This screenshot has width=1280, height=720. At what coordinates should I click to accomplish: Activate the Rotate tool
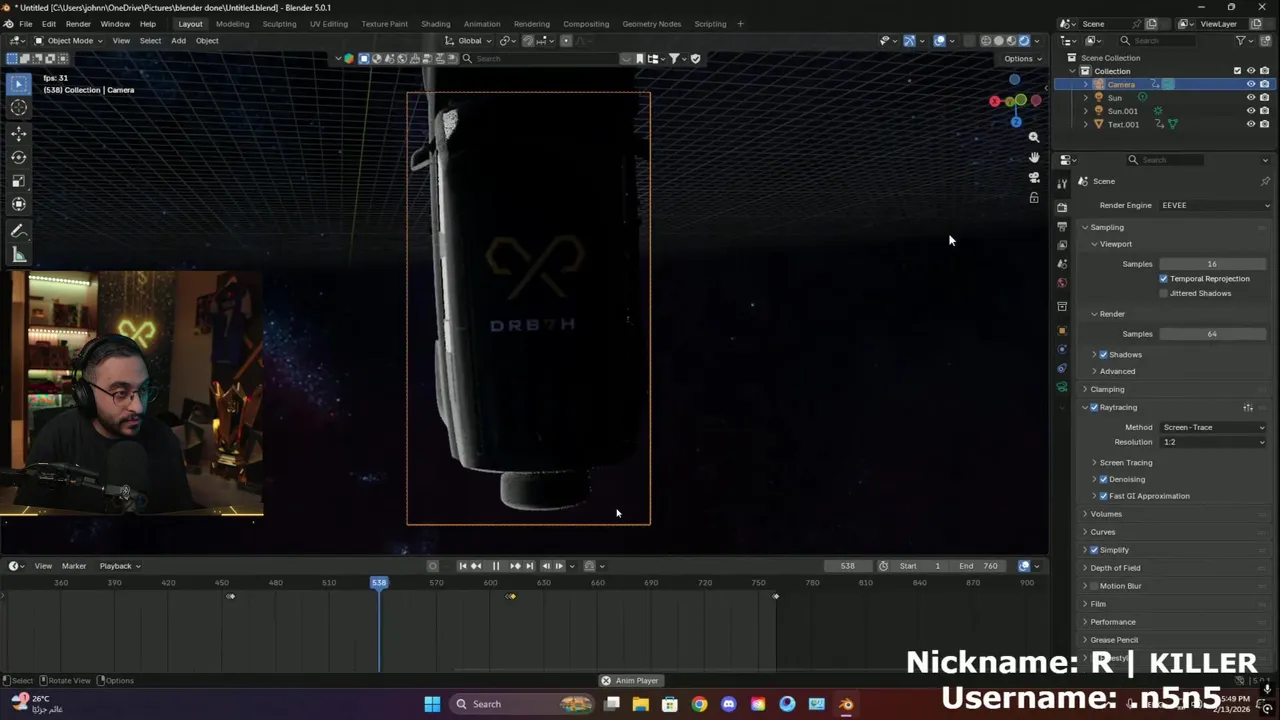click(x=19, y=157)
